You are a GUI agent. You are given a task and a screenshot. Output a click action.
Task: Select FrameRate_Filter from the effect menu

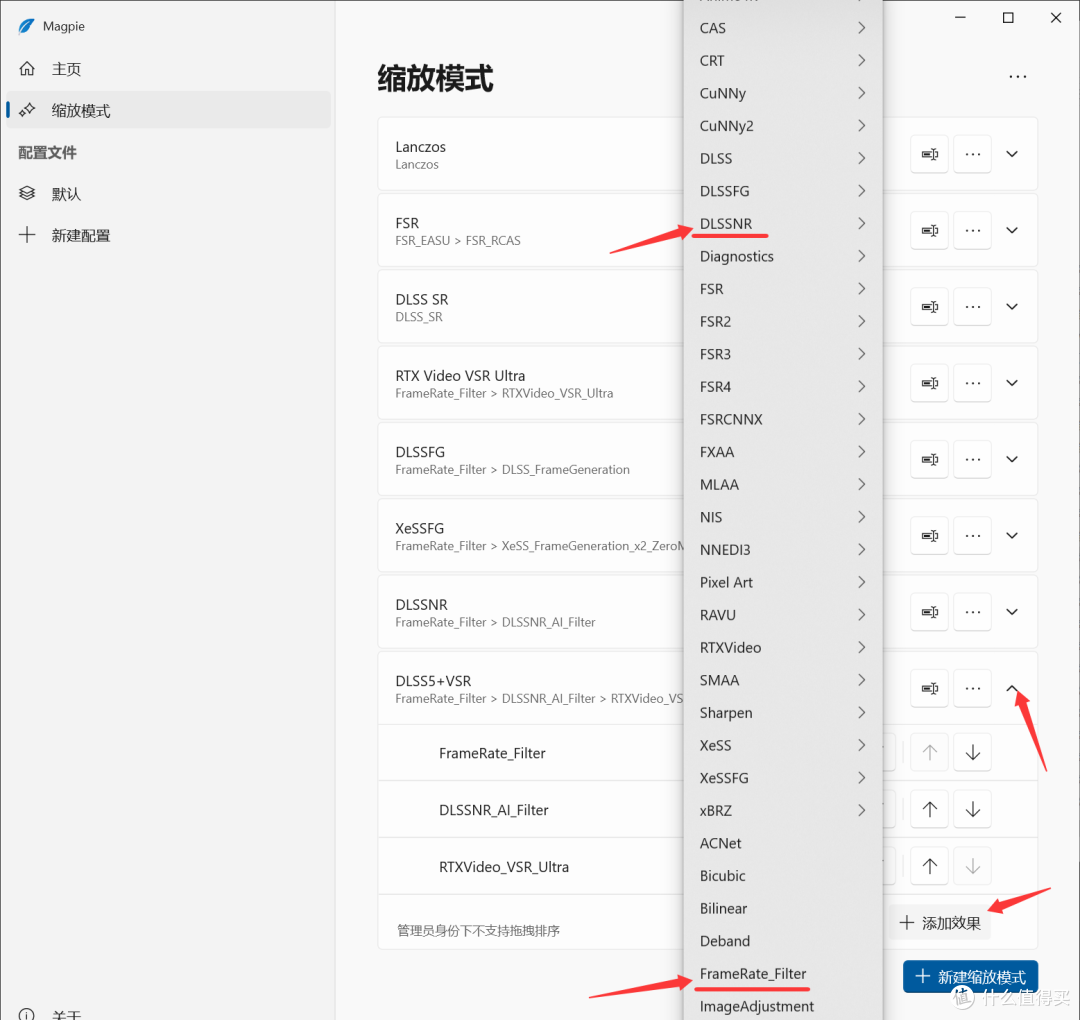point(783,974)
